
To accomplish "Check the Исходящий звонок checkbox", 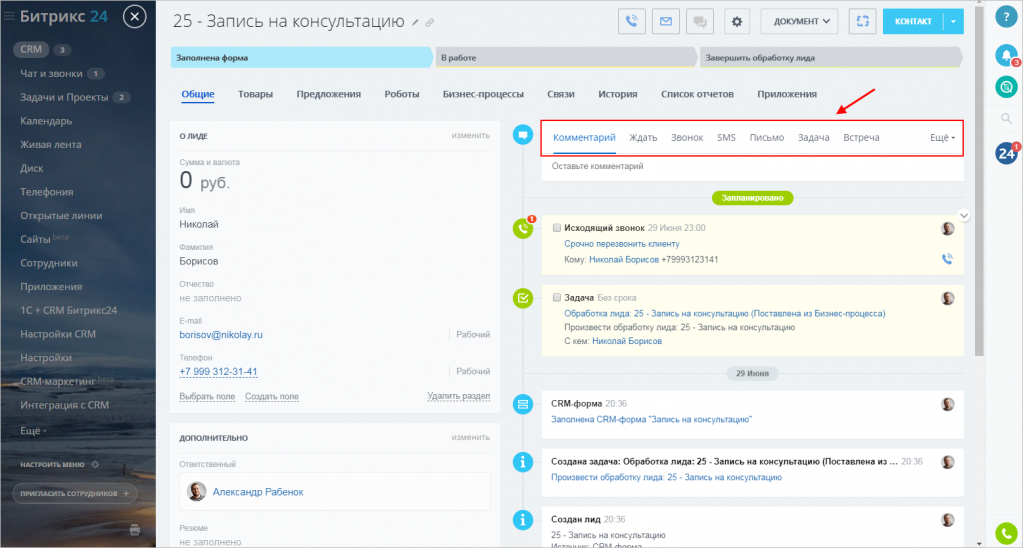I will [557, 228].
